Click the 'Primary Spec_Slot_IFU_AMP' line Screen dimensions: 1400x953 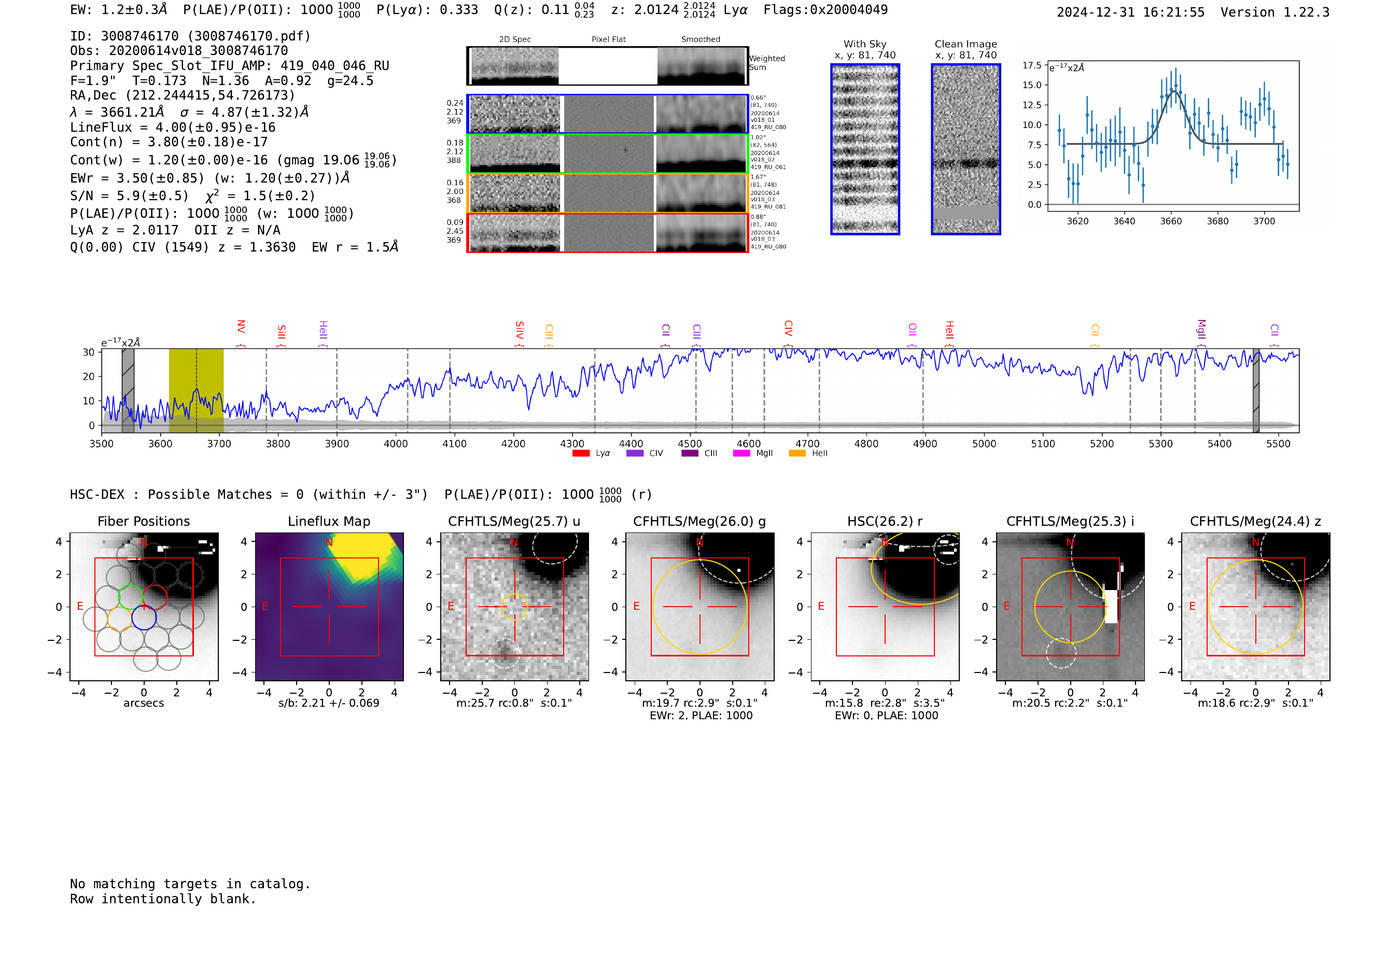coord(230,66)
